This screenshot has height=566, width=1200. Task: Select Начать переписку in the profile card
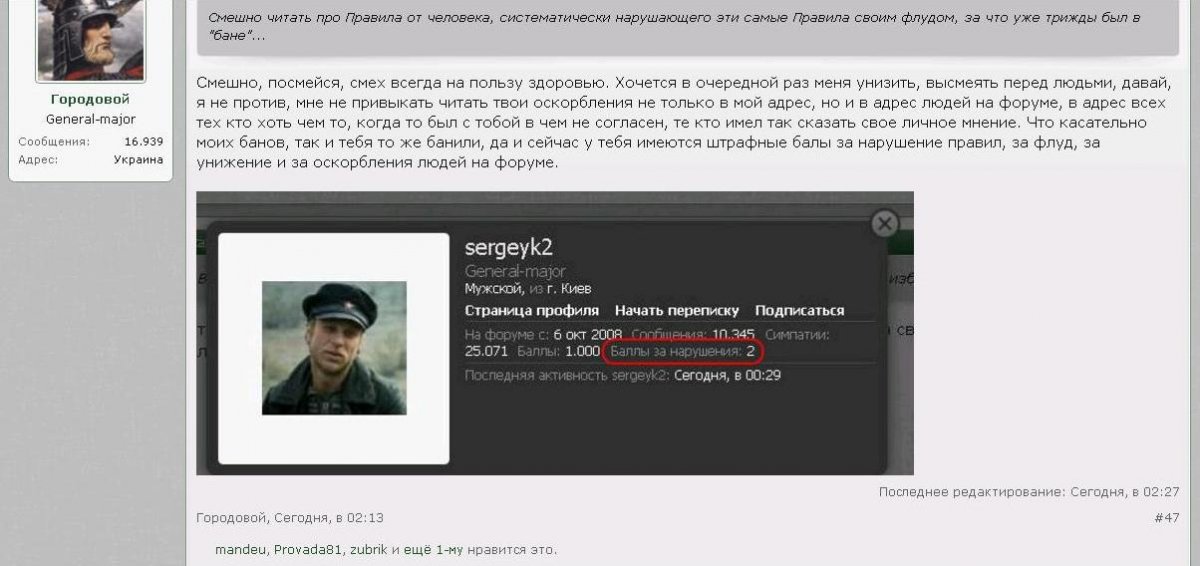coord(677,311)
